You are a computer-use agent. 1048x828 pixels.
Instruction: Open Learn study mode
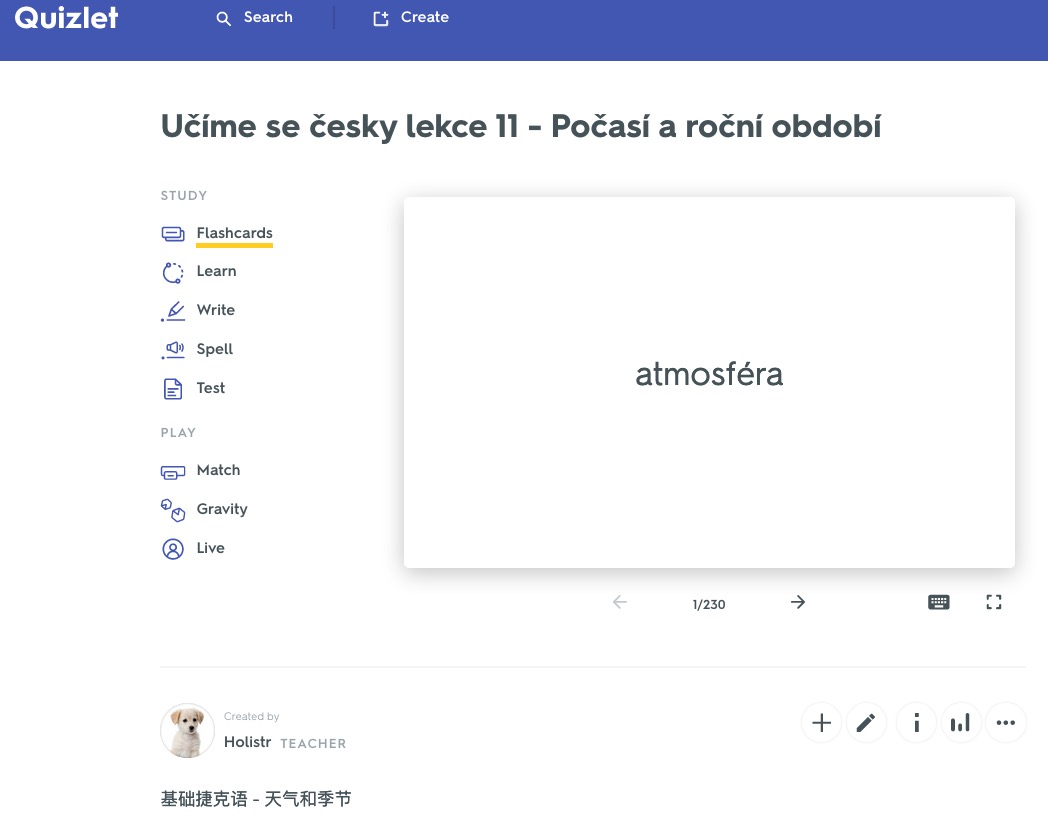point(216,271)
